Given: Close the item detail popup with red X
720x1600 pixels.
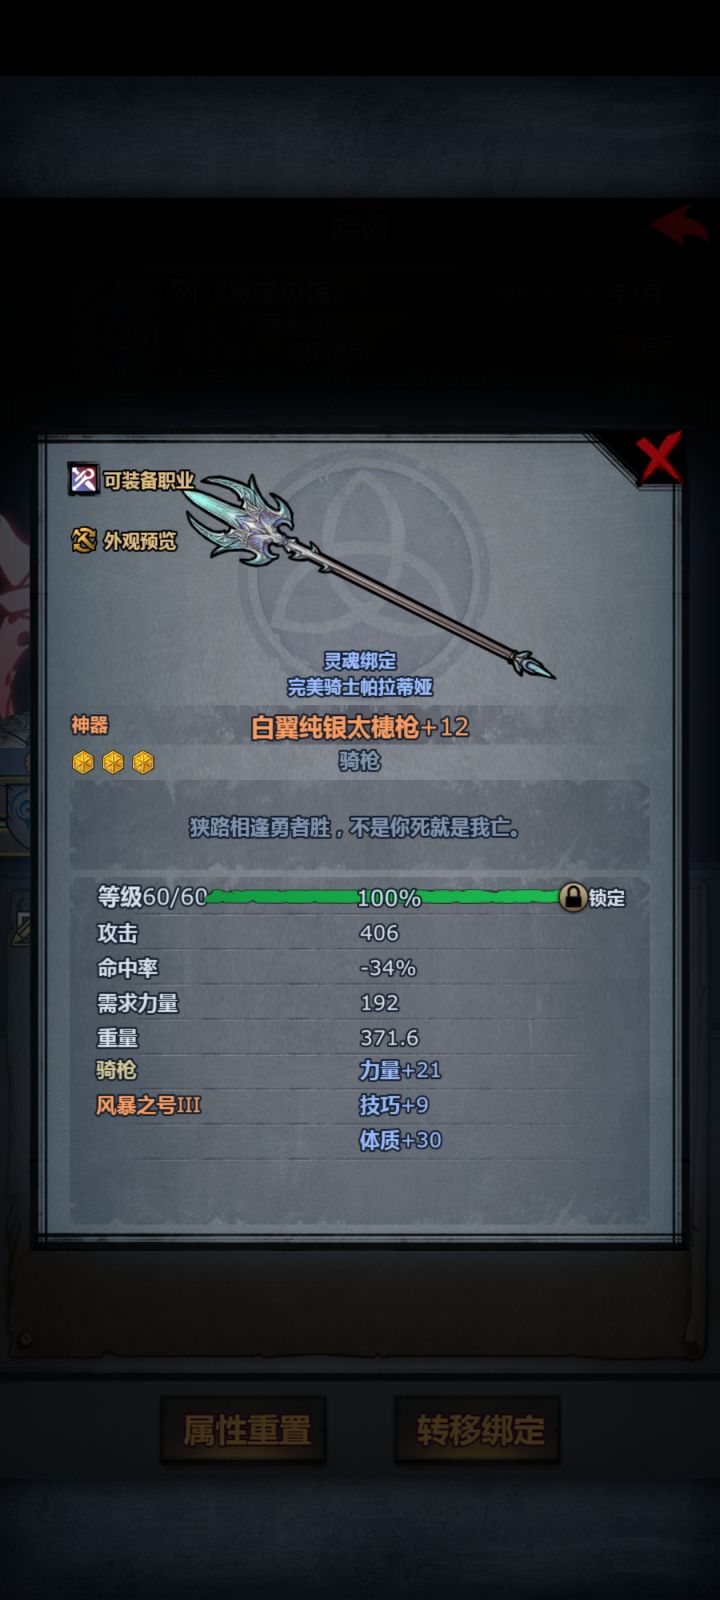Looking at the screenshot, I should [660, 458].
